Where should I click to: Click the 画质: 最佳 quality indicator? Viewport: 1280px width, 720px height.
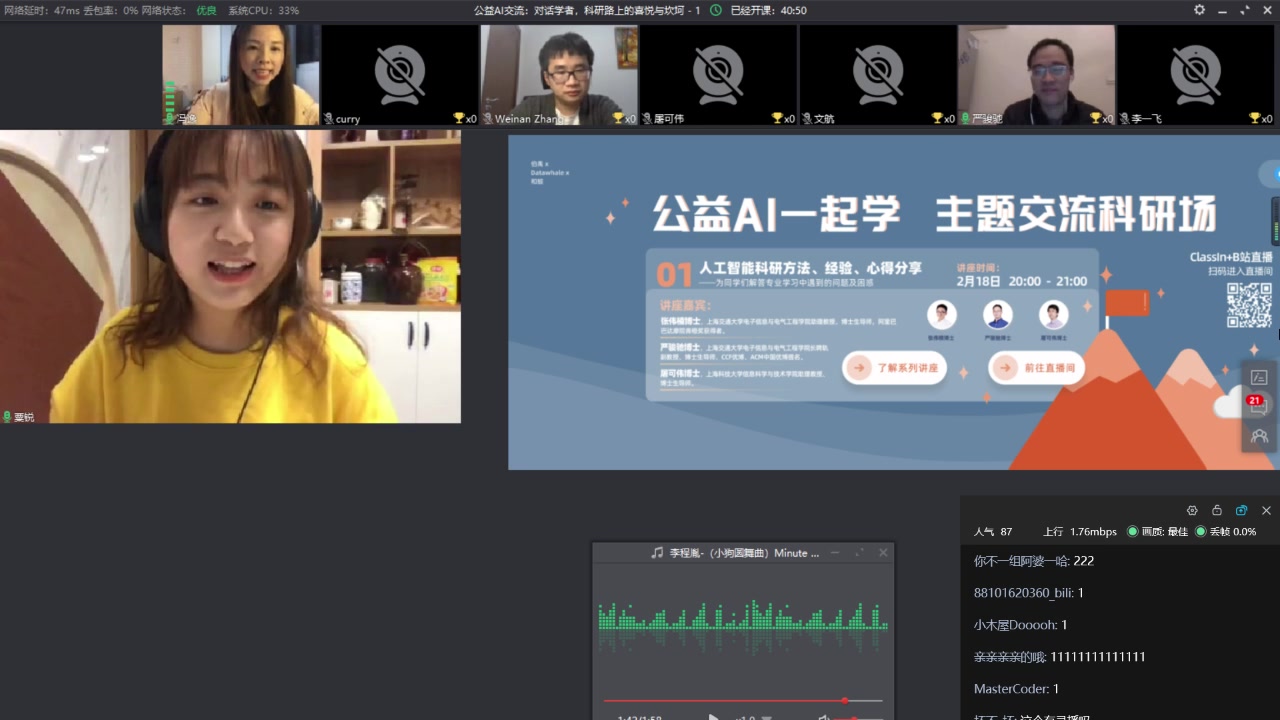pyautogui.click(x=1158, y=531)
